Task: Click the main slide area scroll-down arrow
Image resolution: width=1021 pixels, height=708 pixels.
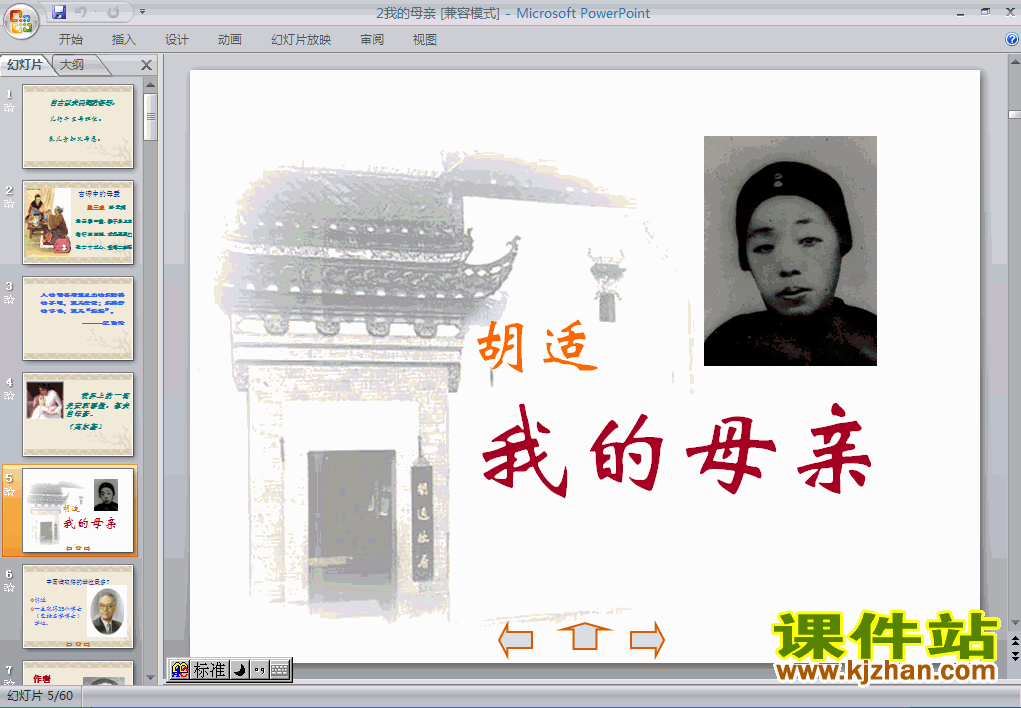Action: (x=1014, y=623)
